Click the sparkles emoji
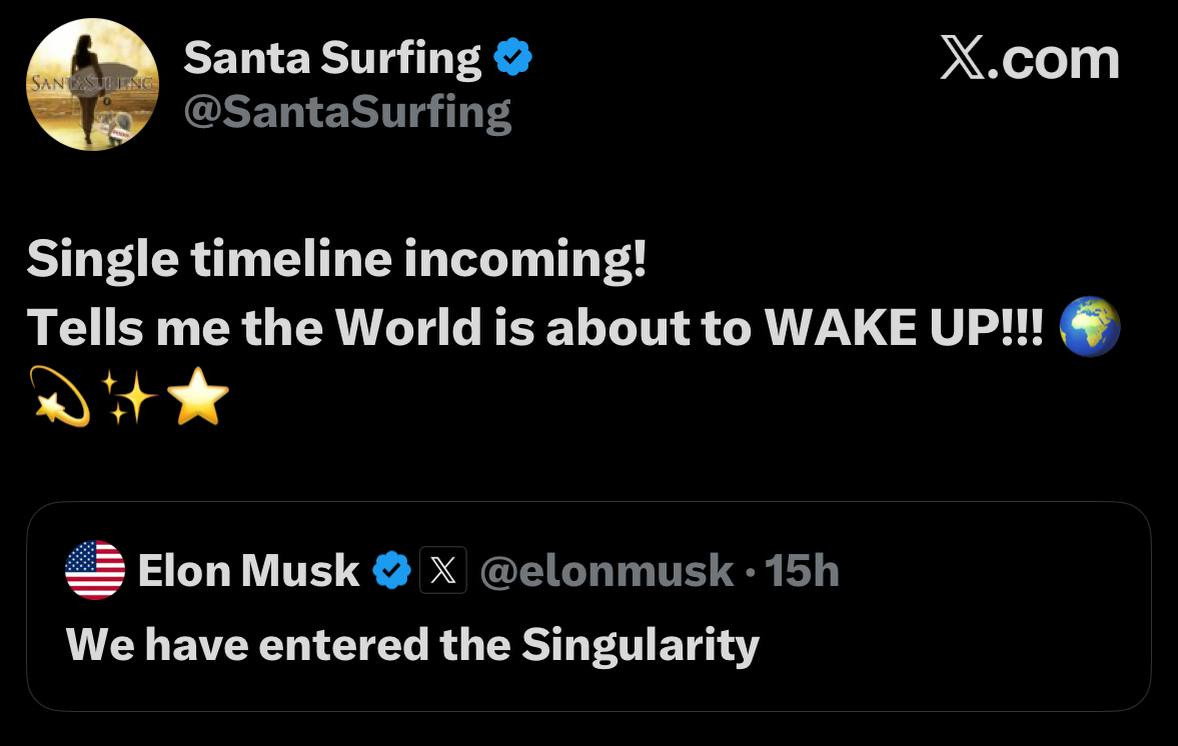Image resolution: width=1178 pixels, height=746 pixels. 129,397
